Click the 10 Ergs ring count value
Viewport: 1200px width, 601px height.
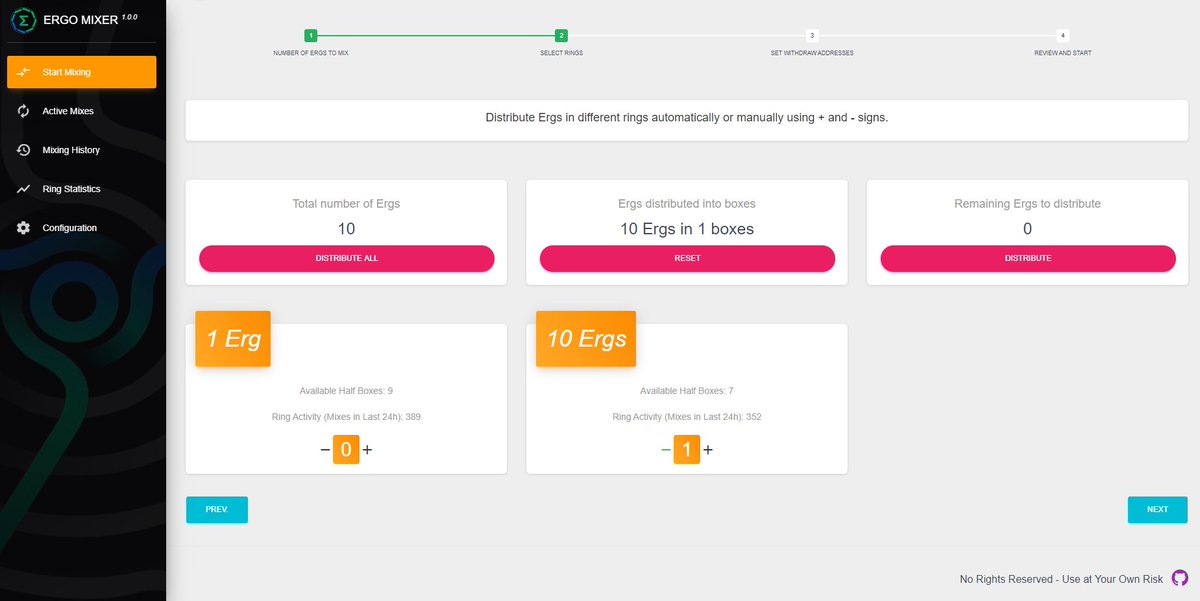click(687, 450)
